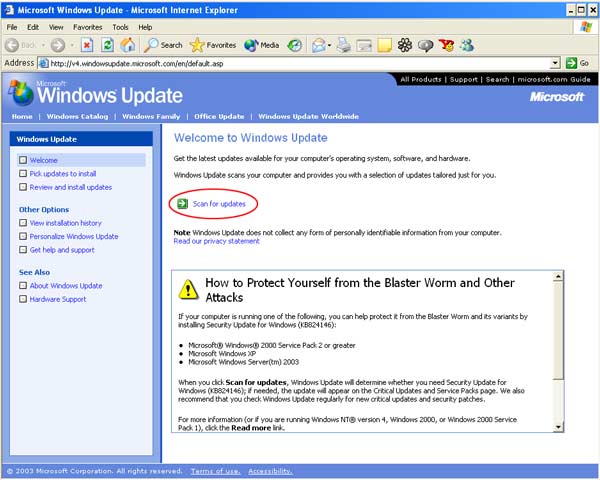Open Hardware Support link
This screenshot has width=600, height=480.
[58, 299]
